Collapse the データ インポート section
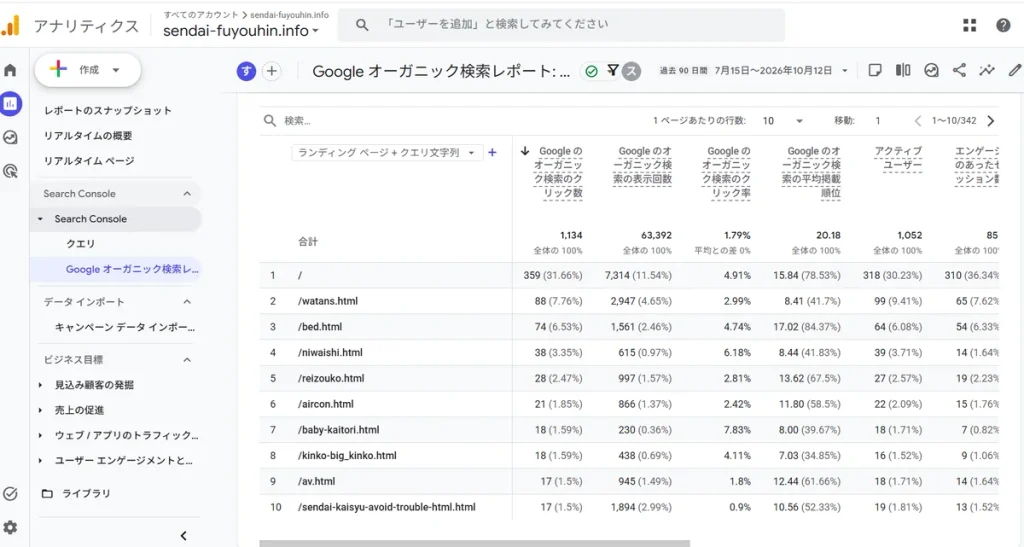Image resolution: width=1024 pixels, height=547 pixels. click(x=187, y=302)
